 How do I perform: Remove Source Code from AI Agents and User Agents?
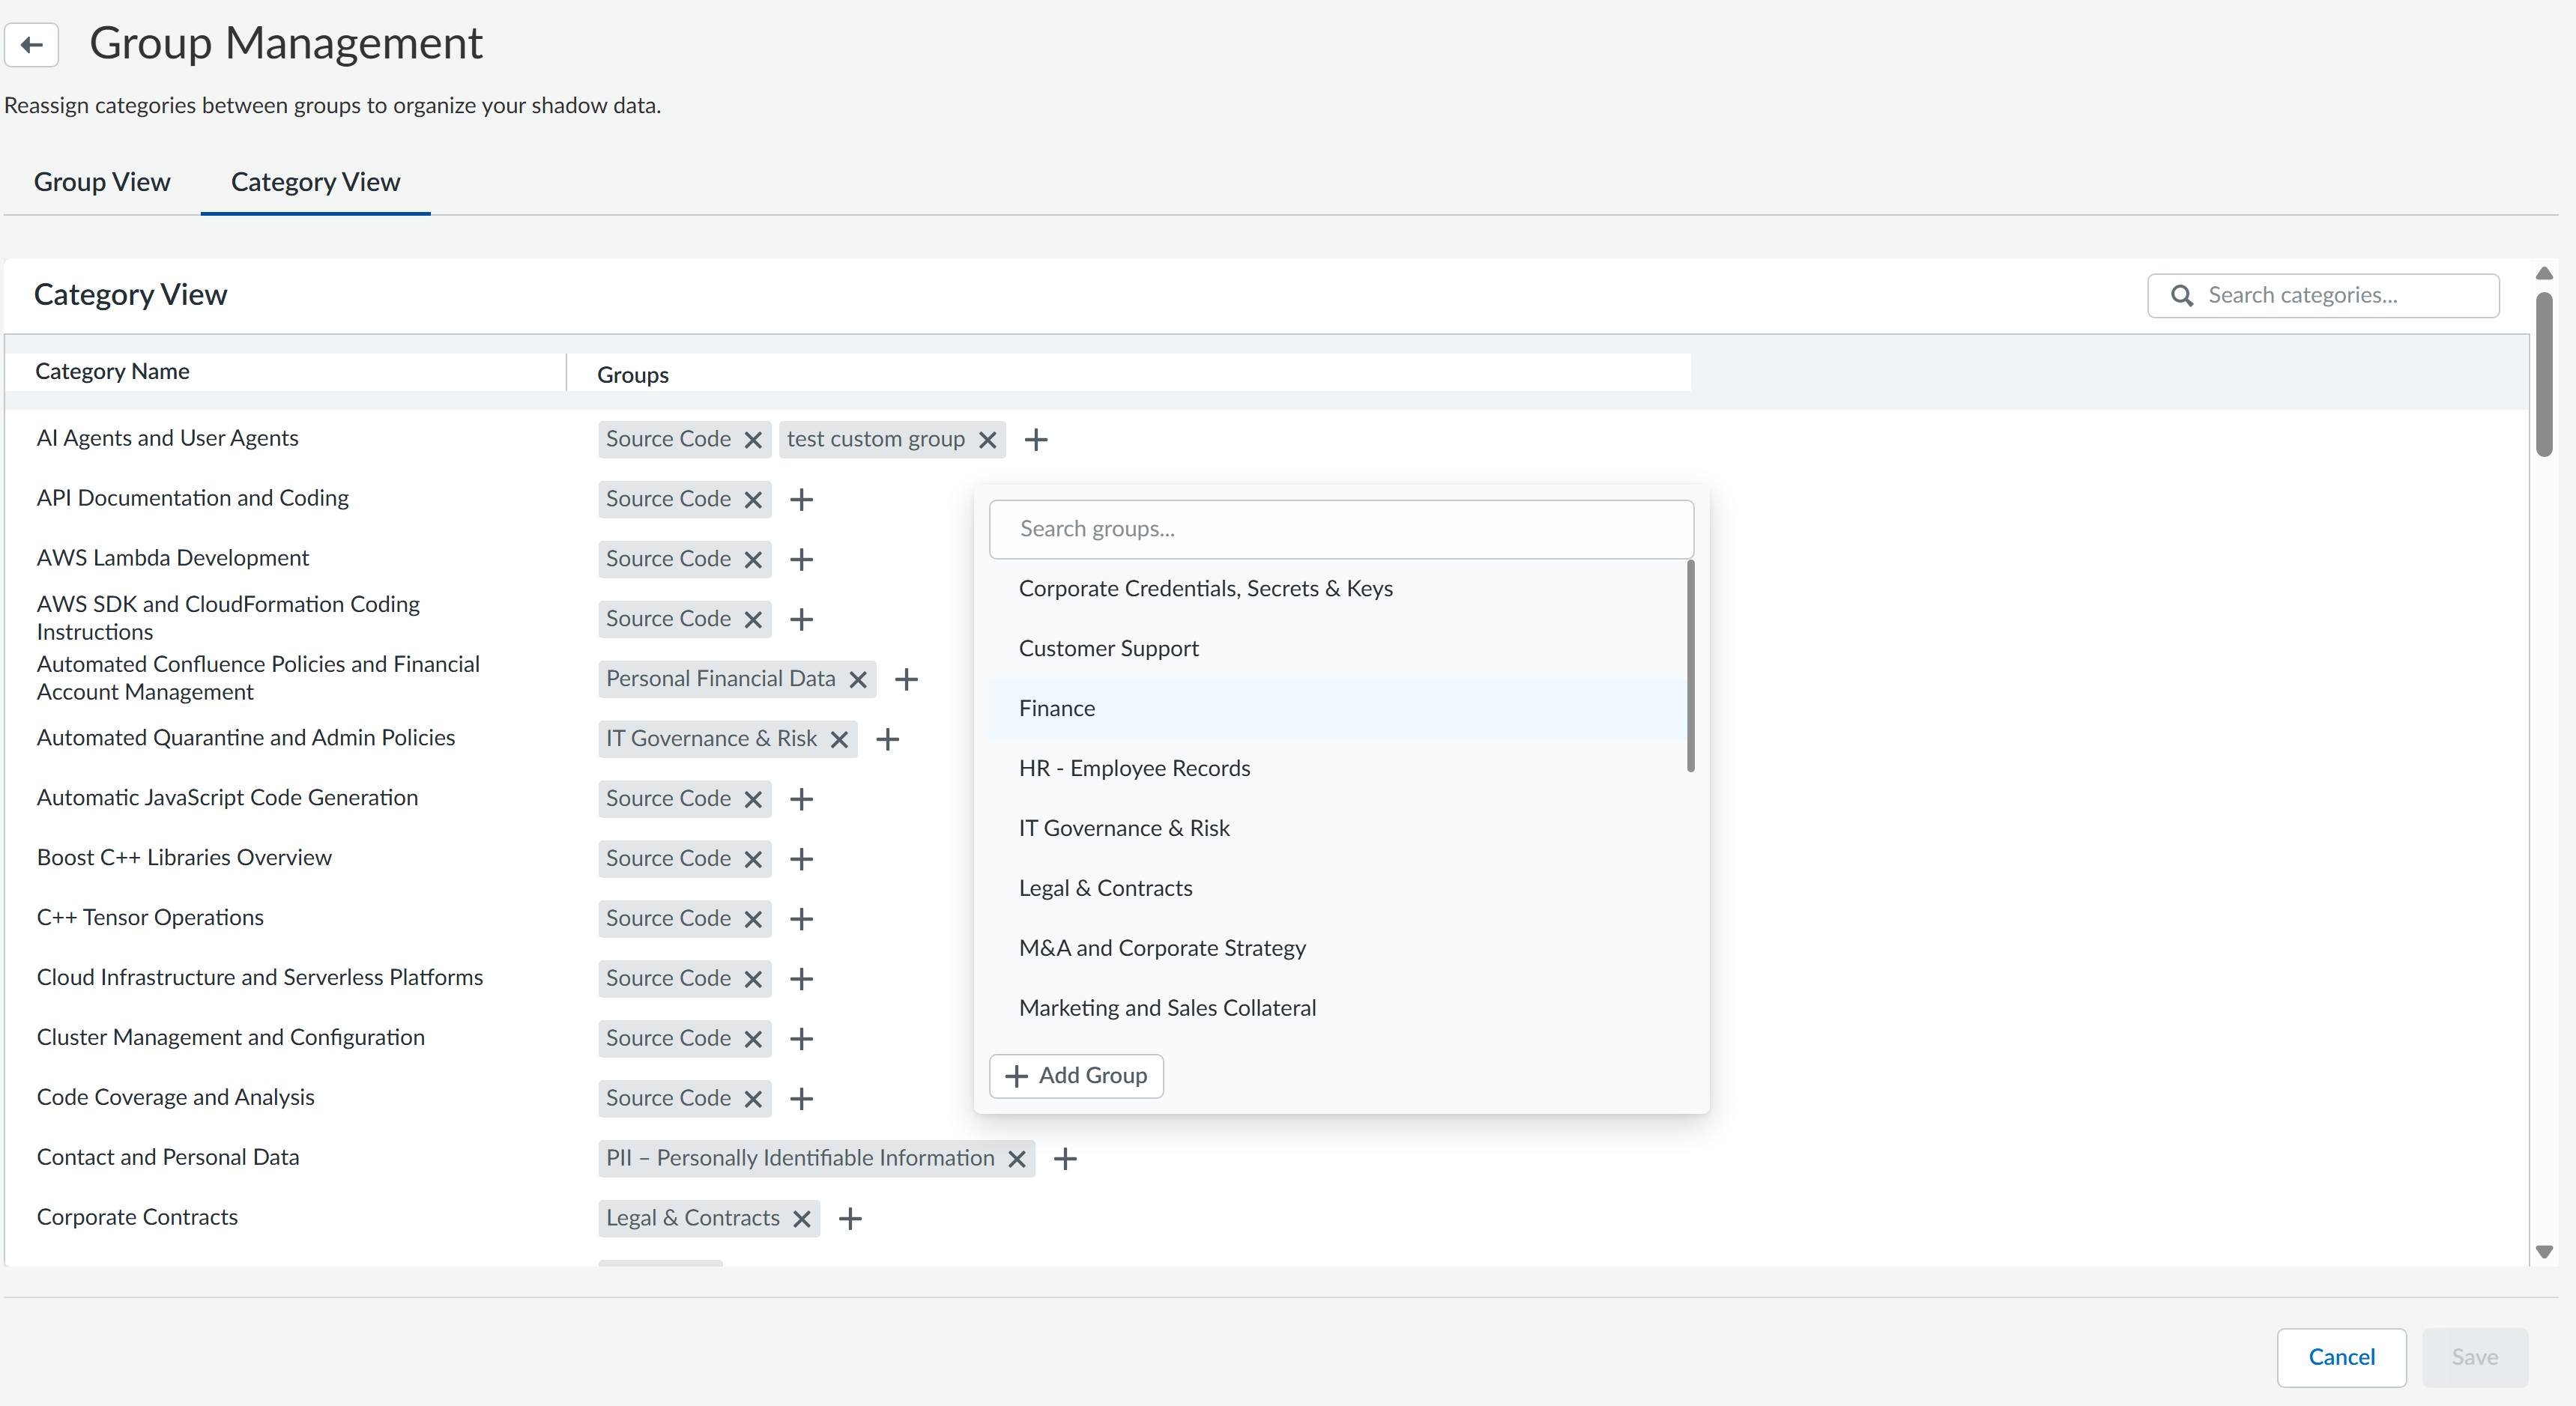(x=753, y=440)
